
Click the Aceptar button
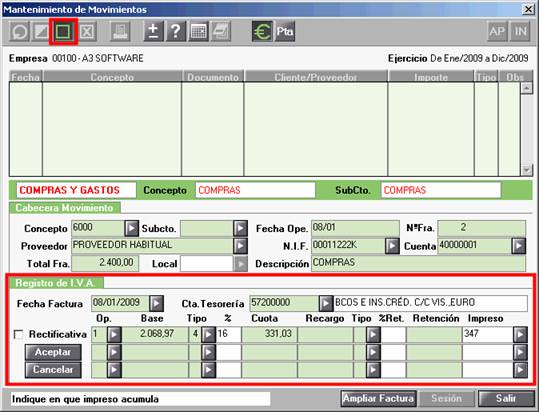[53, 352]
